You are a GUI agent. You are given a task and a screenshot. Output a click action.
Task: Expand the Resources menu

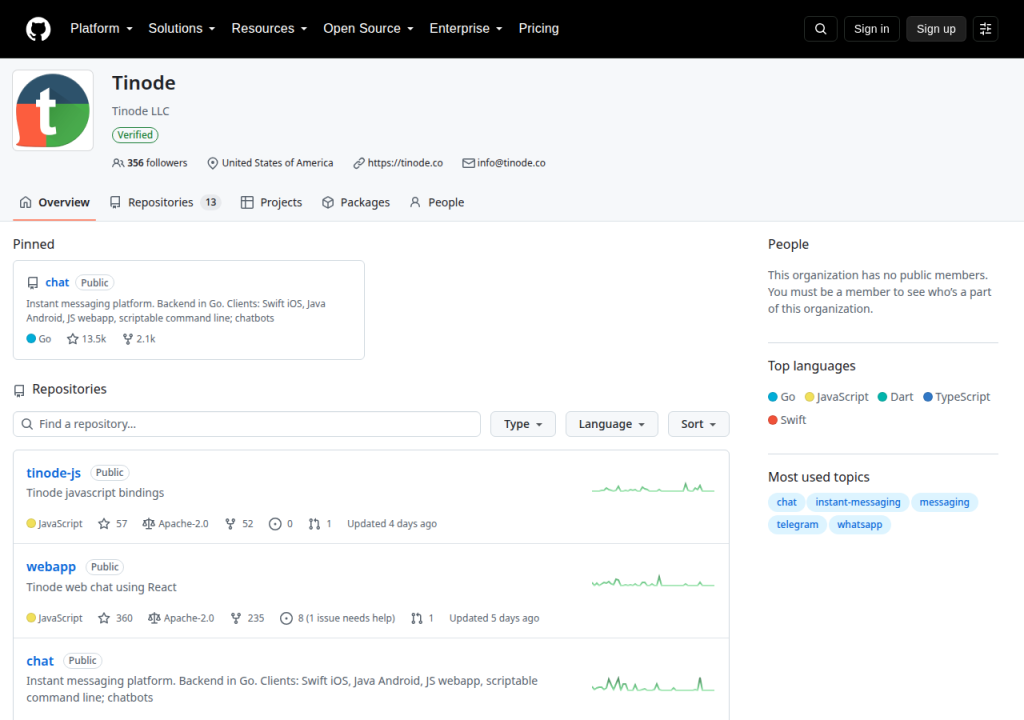(269, 29)
